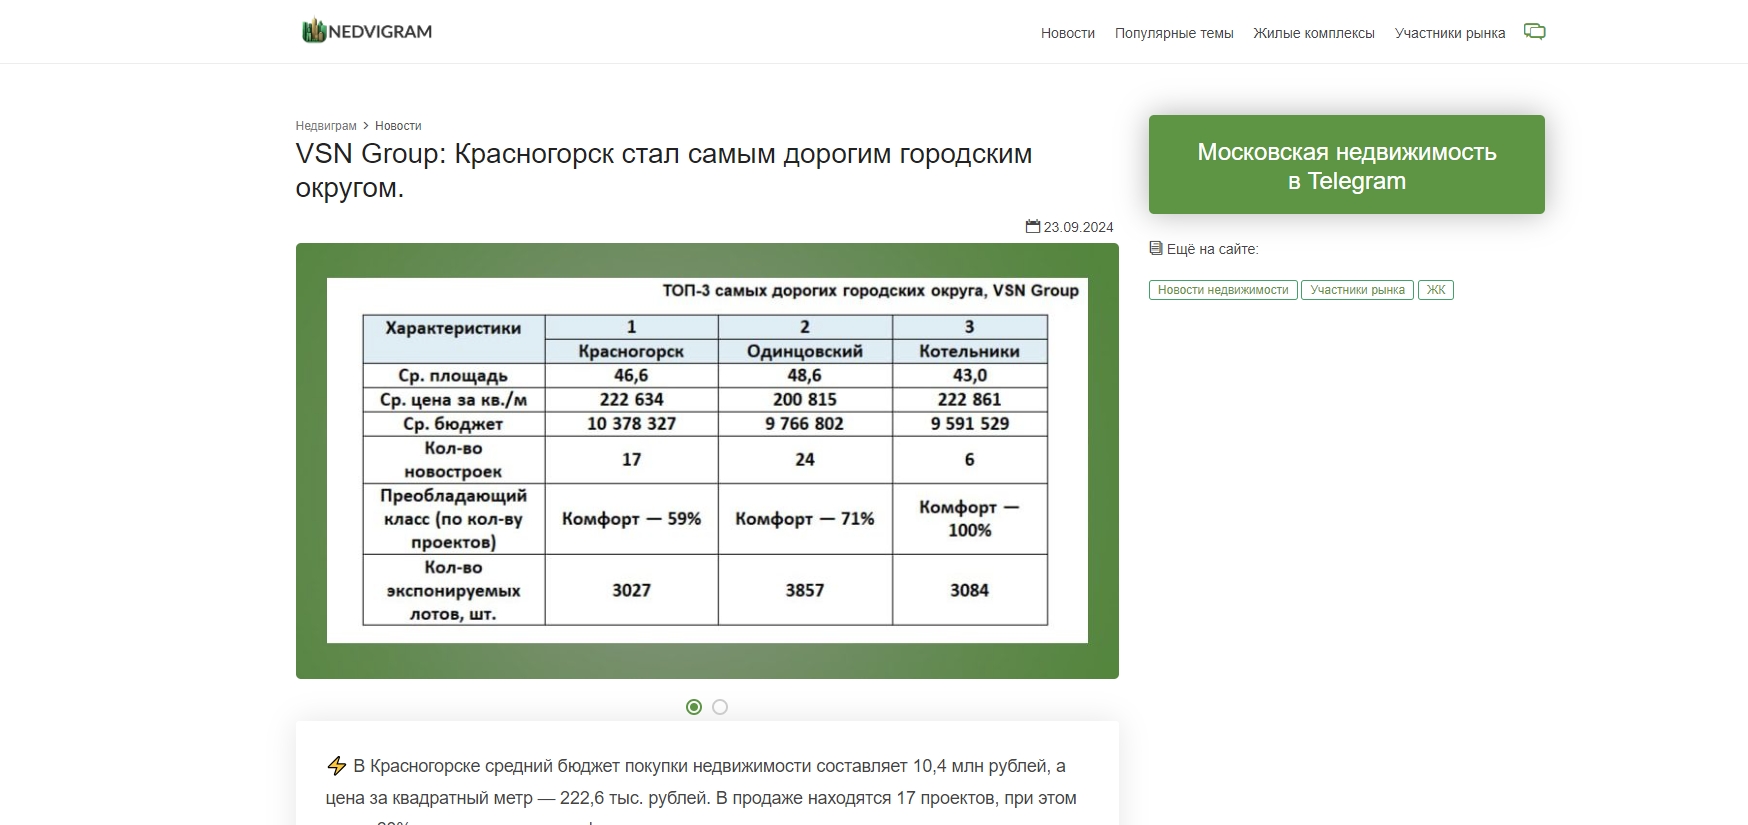
Task: Click the Московская недвижимость в Telegram button
Action: (x=1346, y=164)
